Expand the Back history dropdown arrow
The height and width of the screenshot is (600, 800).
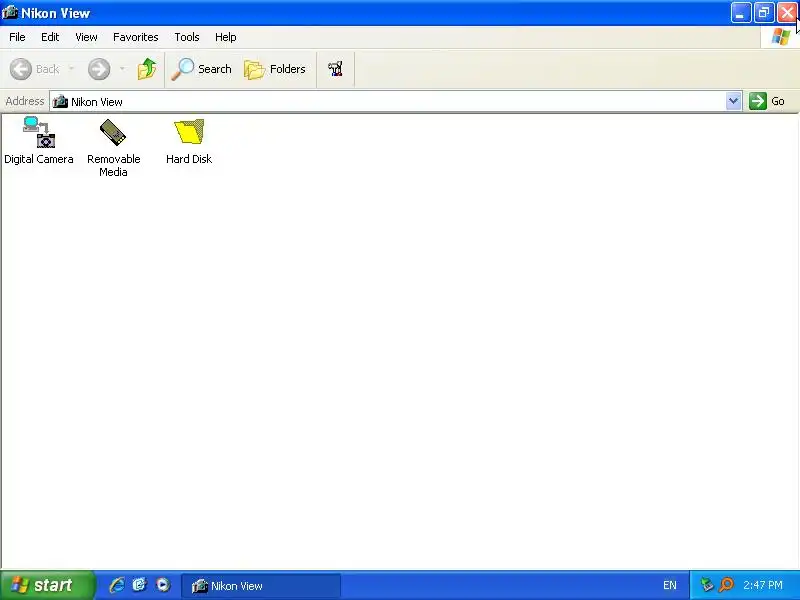(x=71, y=69)
